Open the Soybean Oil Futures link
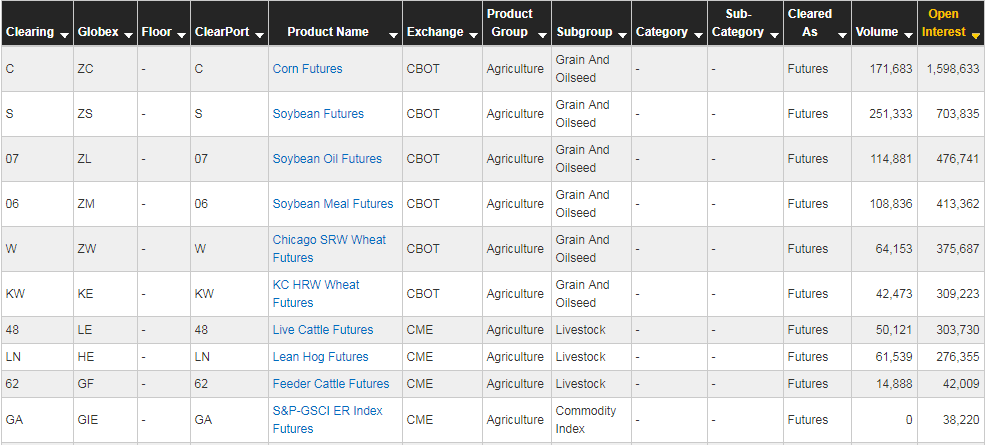 pos(327,159)
